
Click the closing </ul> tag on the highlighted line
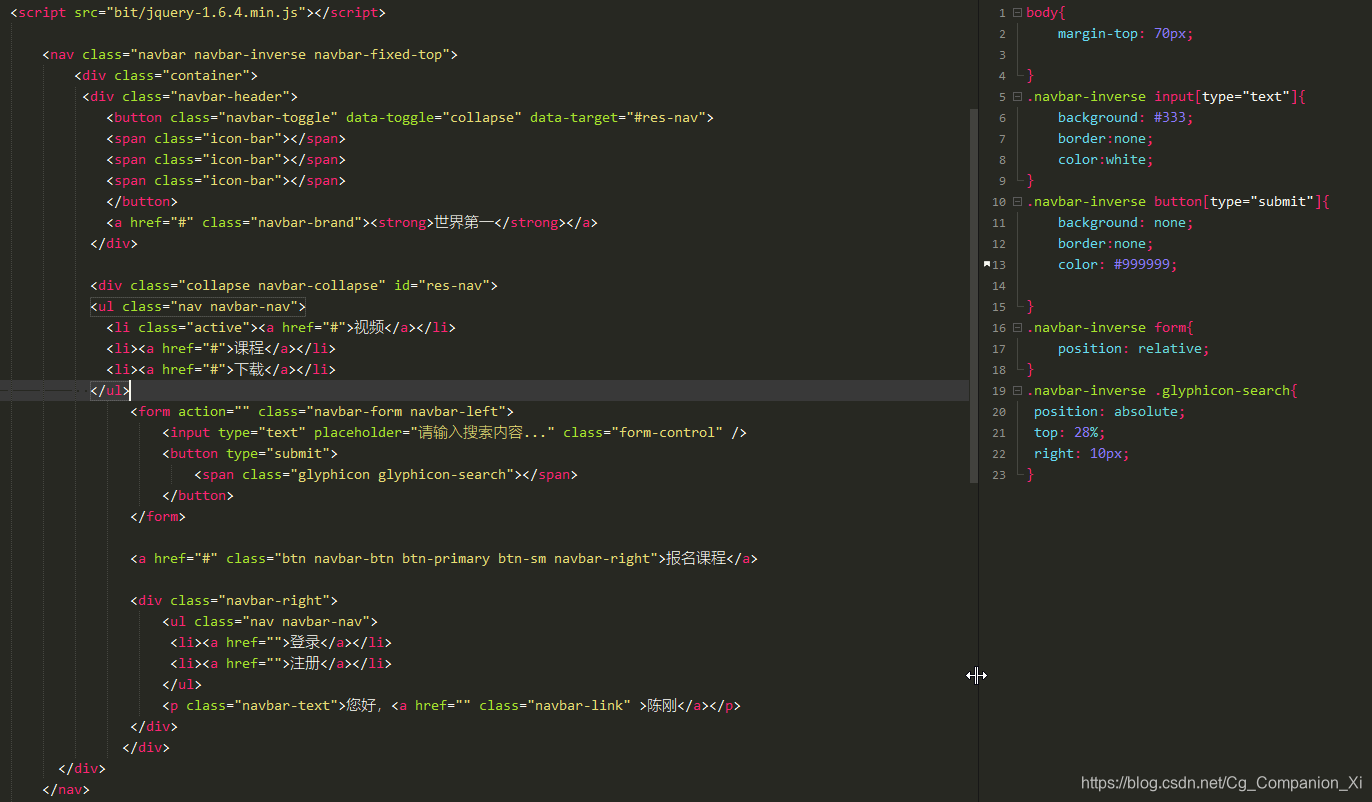(x=110, y=390)
